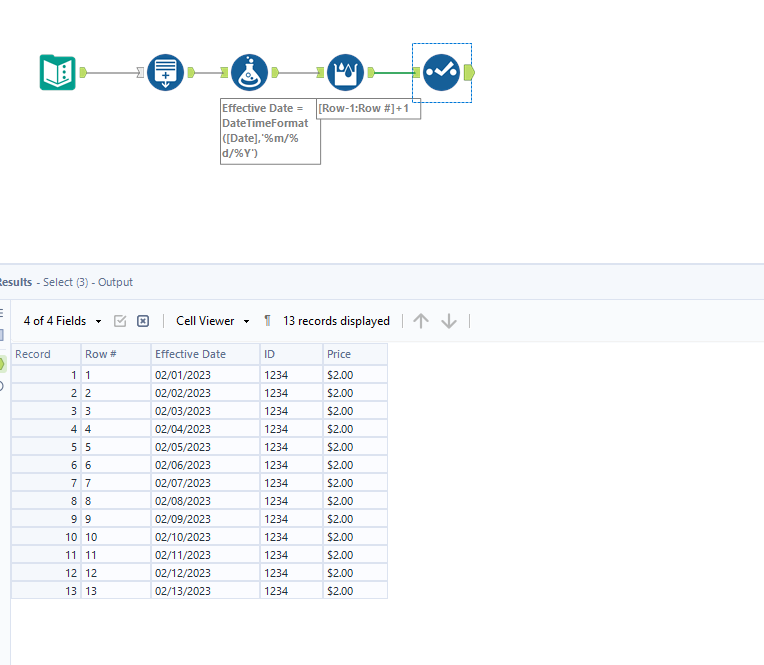Click the show whitespace paragraph icon

[267, 321]
